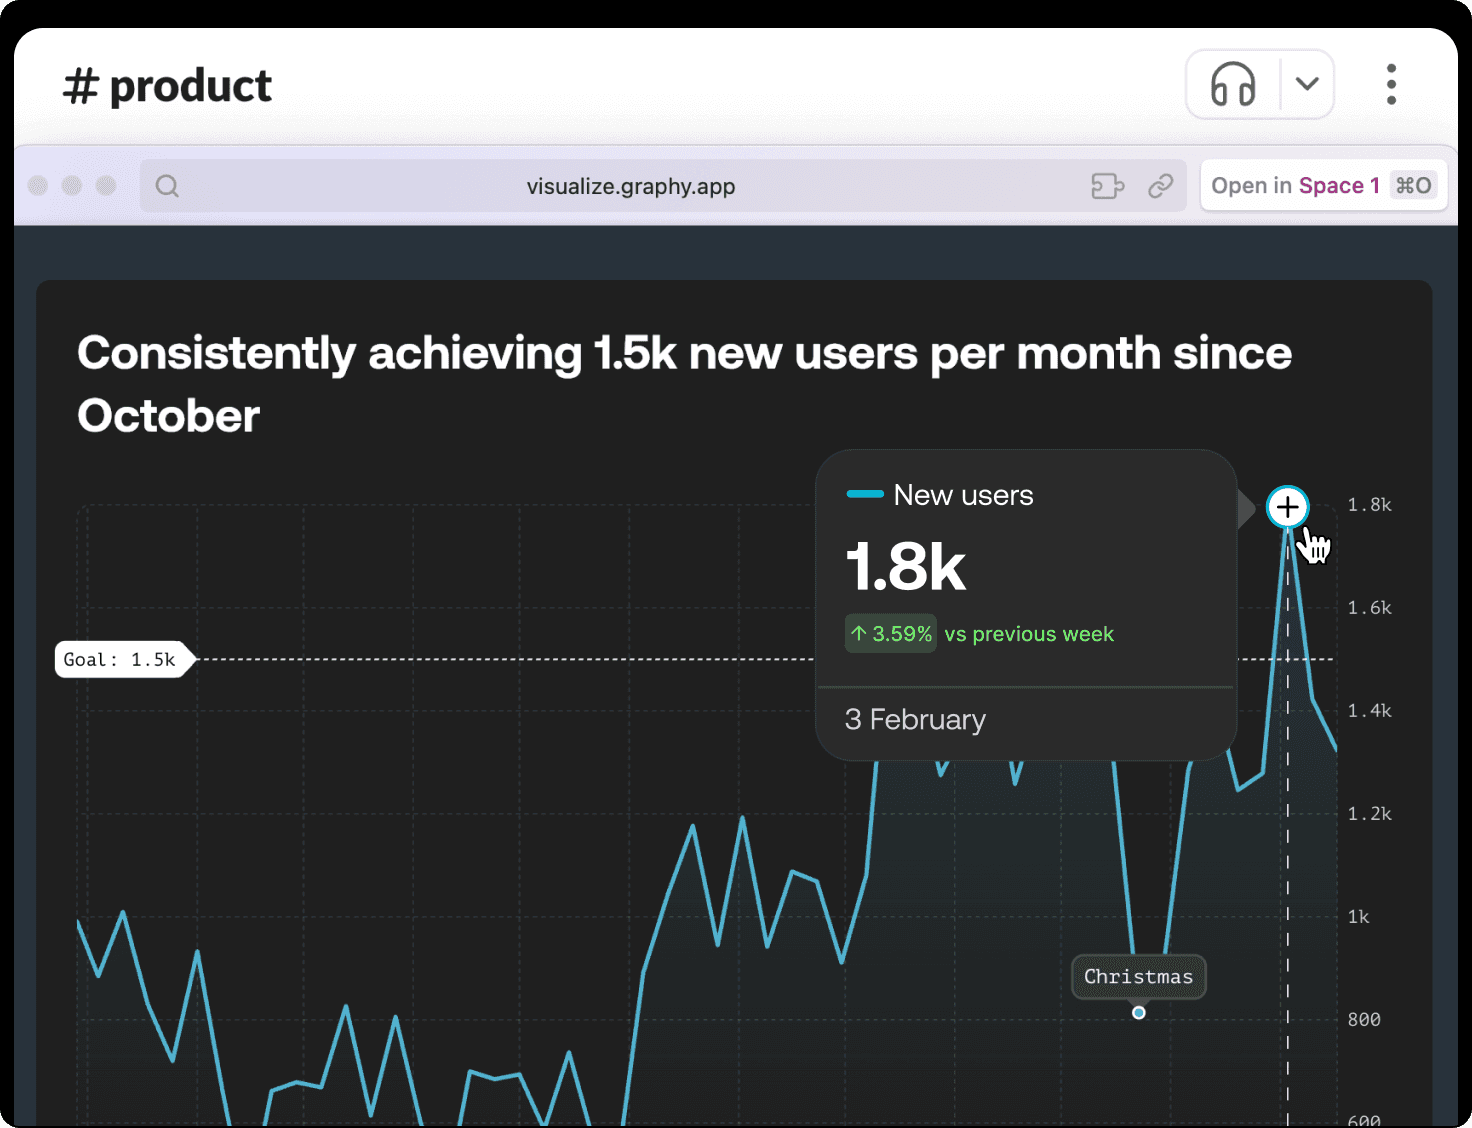This screenshot has width=1472, height=1128.
Task: Click the visualize.graphy.app address field
Action: coord(630,186)
